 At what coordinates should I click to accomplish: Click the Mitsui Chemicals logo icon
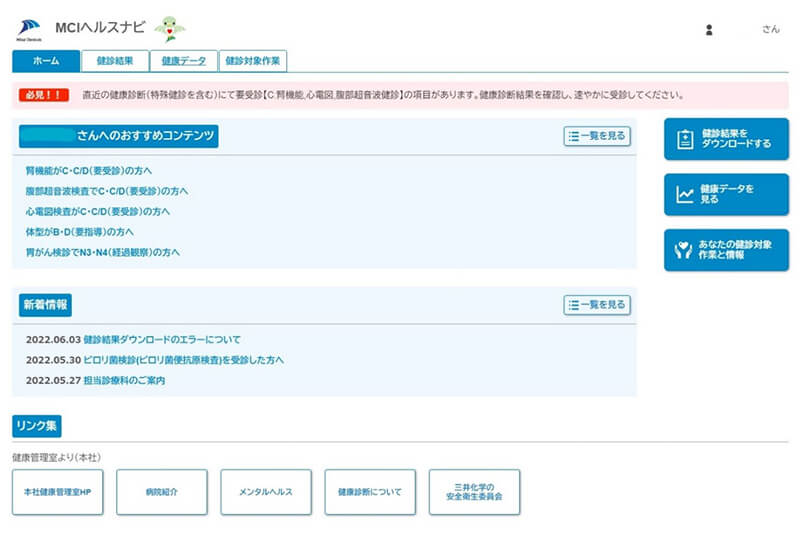tap(28, 28)
